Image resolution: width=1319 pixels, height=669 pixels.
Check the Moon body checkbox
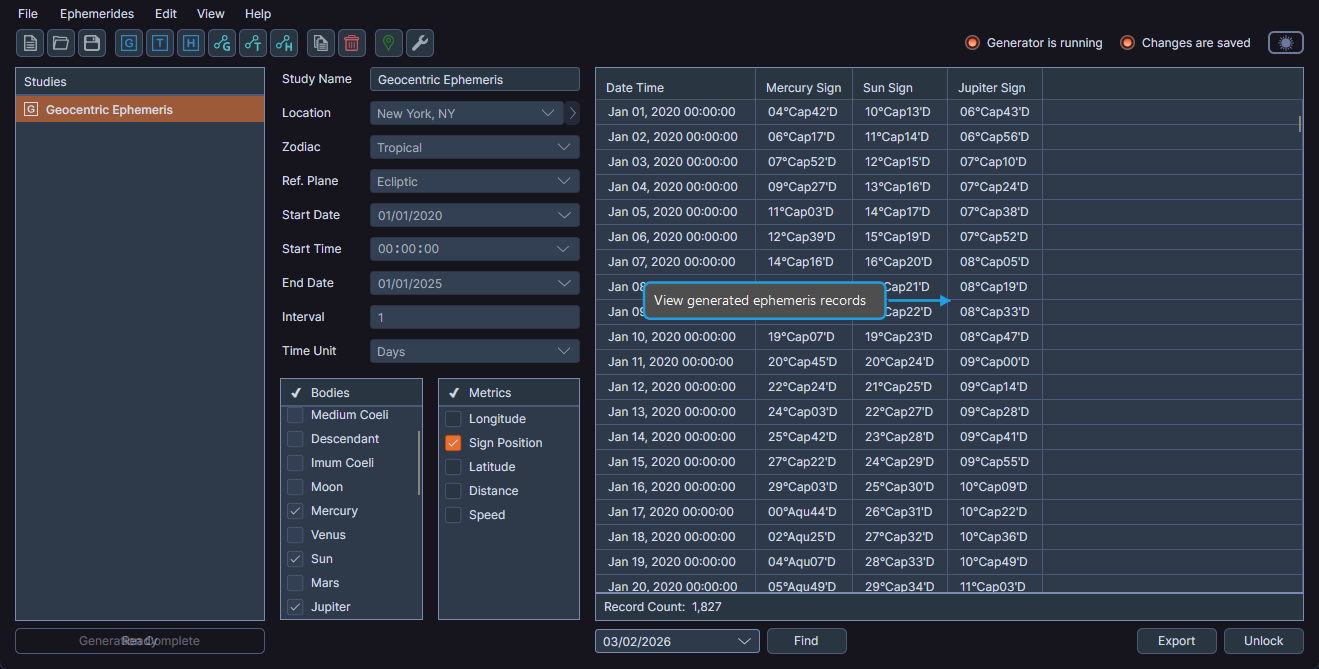pos(295,486)
